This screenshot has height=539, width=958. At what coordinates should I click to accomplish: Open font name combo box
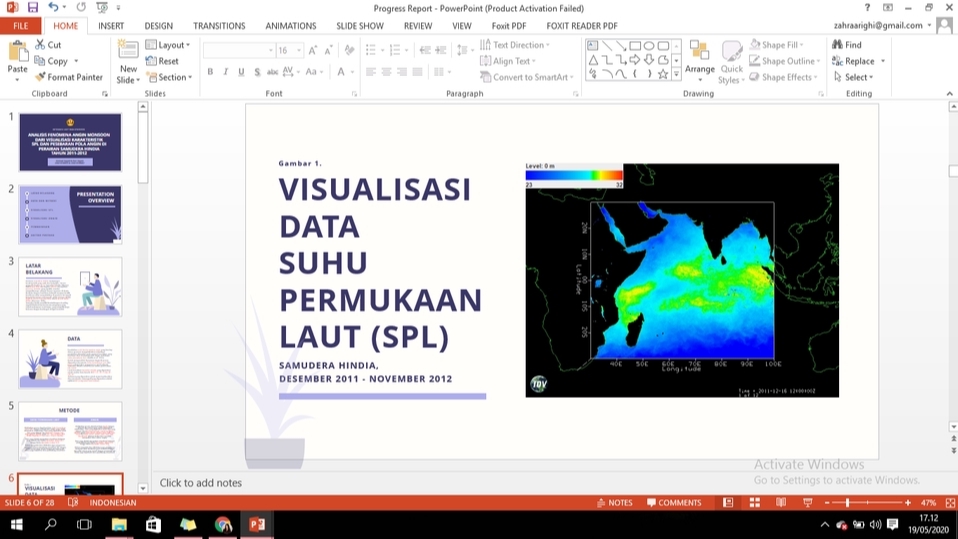coord(239,50)
